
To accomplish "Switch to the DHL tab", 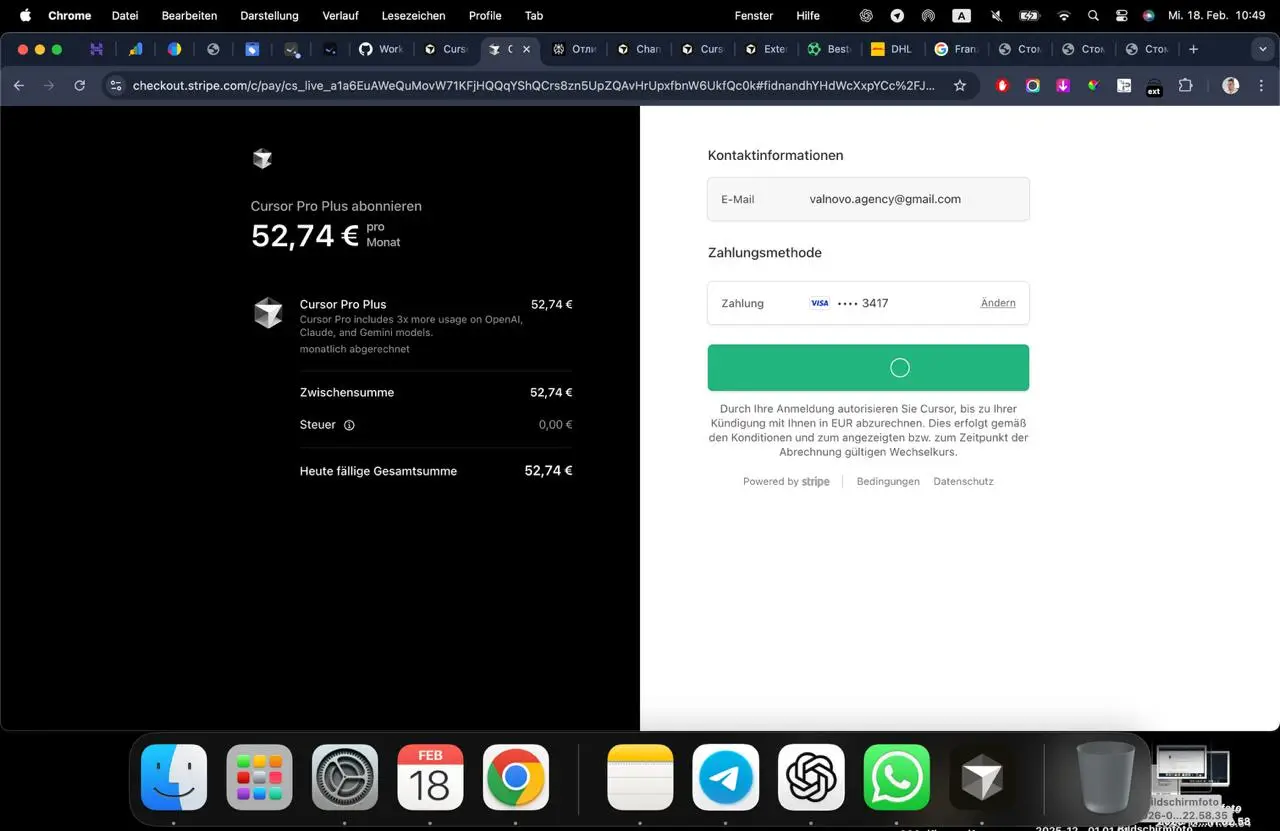I will [x=890, y=48].
